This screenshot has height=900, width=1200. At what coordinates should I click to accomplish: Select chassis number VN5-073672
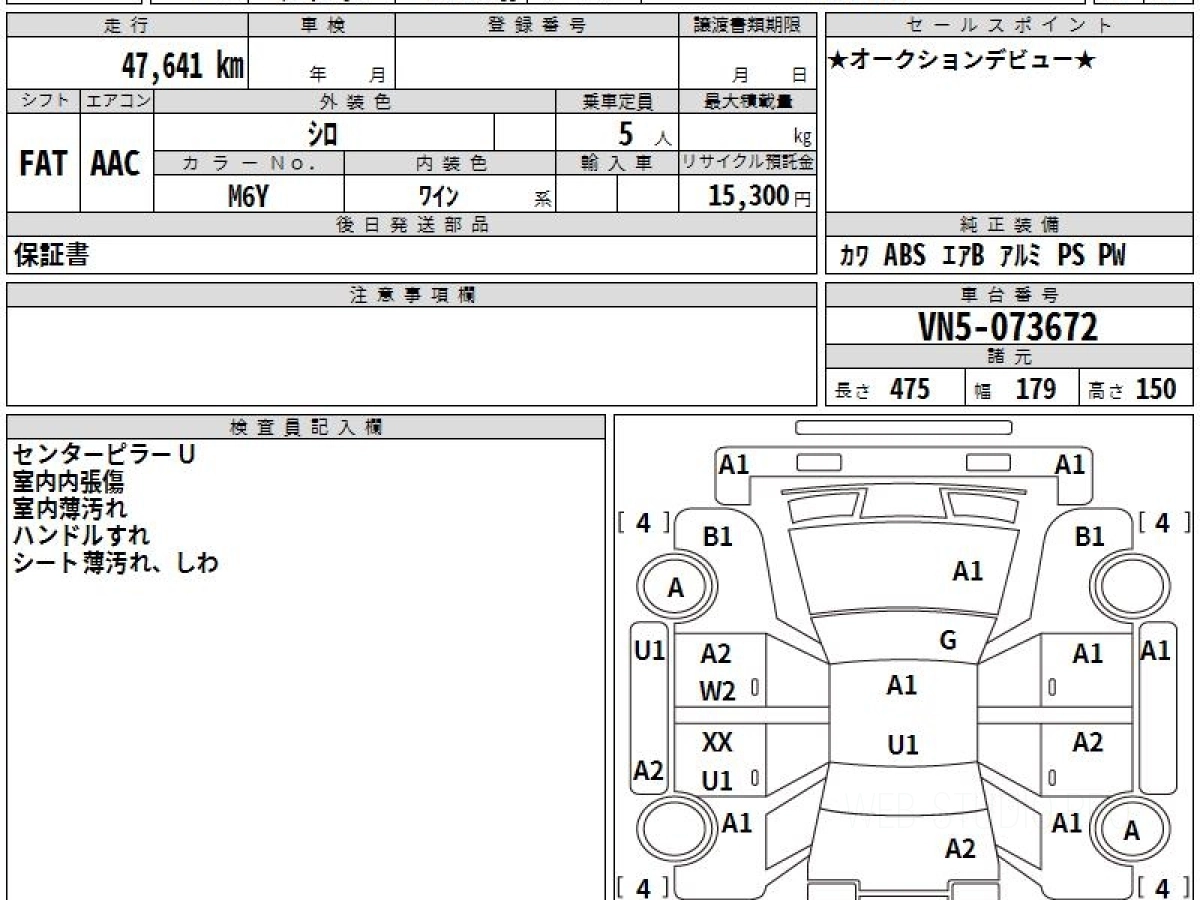[1008, 327]
